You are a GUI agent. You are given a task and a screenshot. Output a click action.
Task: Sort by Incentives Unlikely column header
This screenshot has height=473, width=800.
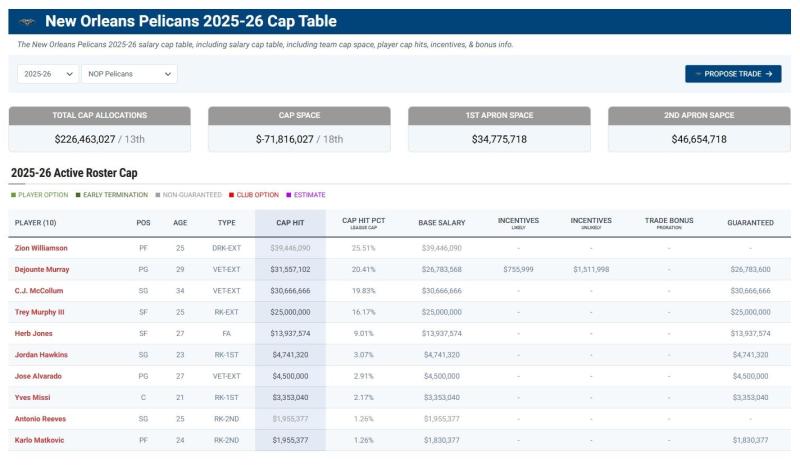coord(591,223)
